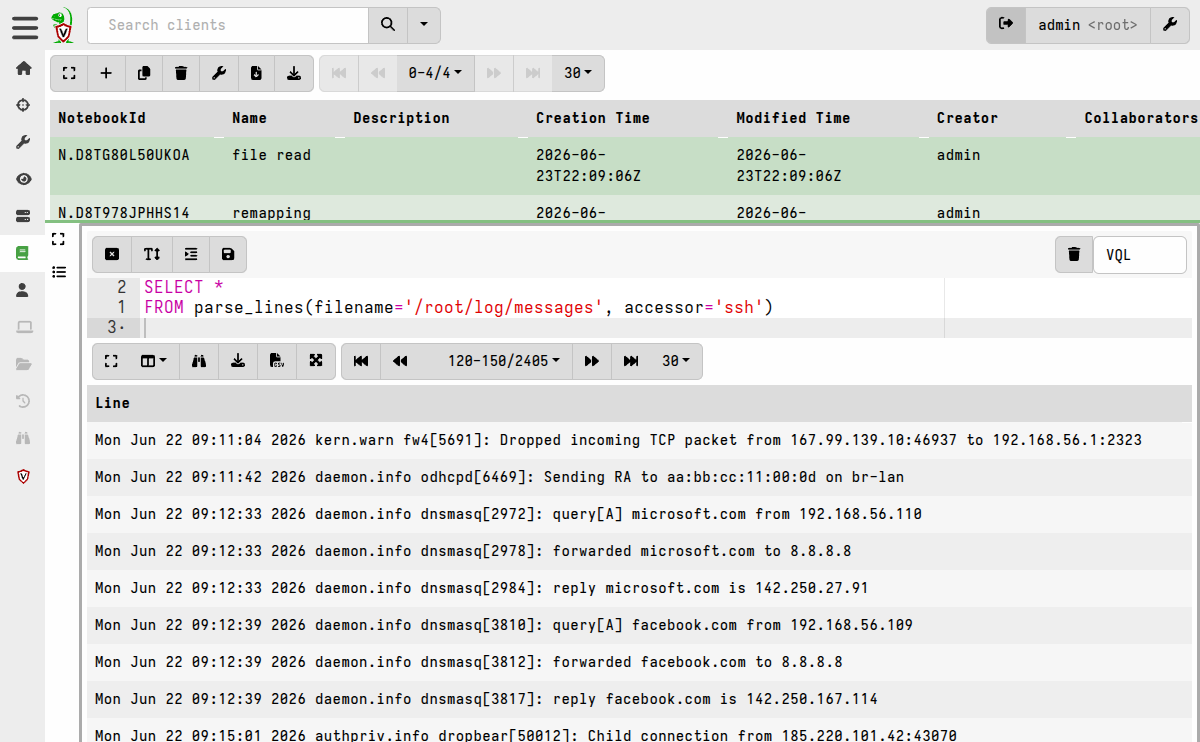Viewport: 1200px width, 742px height.
Task: Open the VQL cell type selector
Action: click(x=1139, y=255)
